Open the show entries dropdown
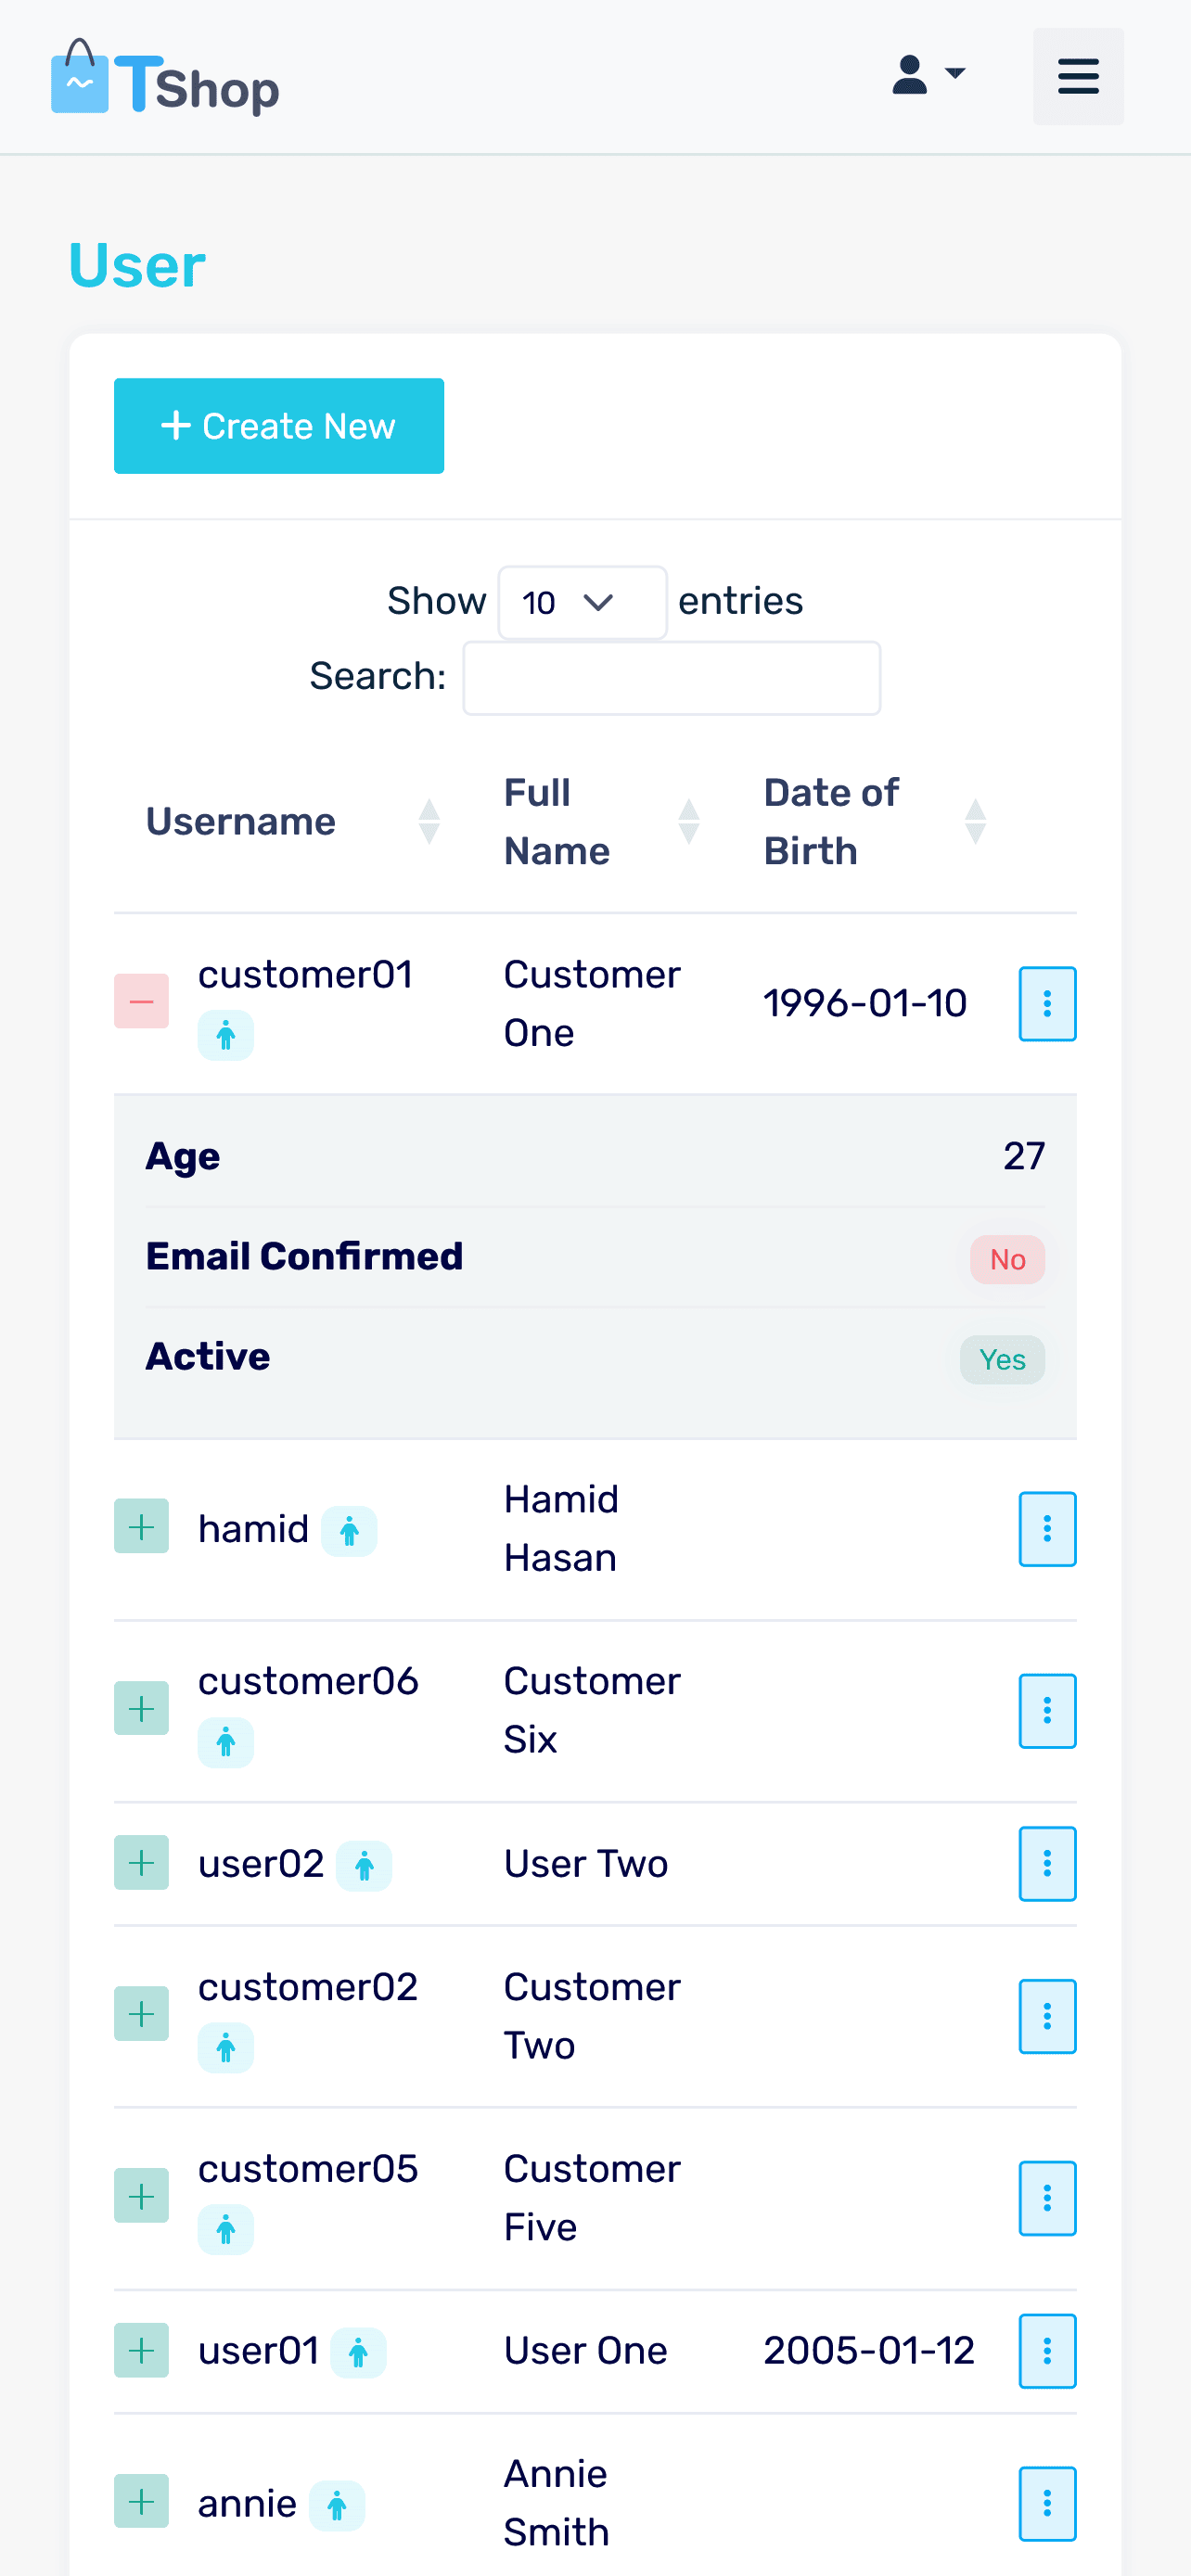 [x=582, y=603]
